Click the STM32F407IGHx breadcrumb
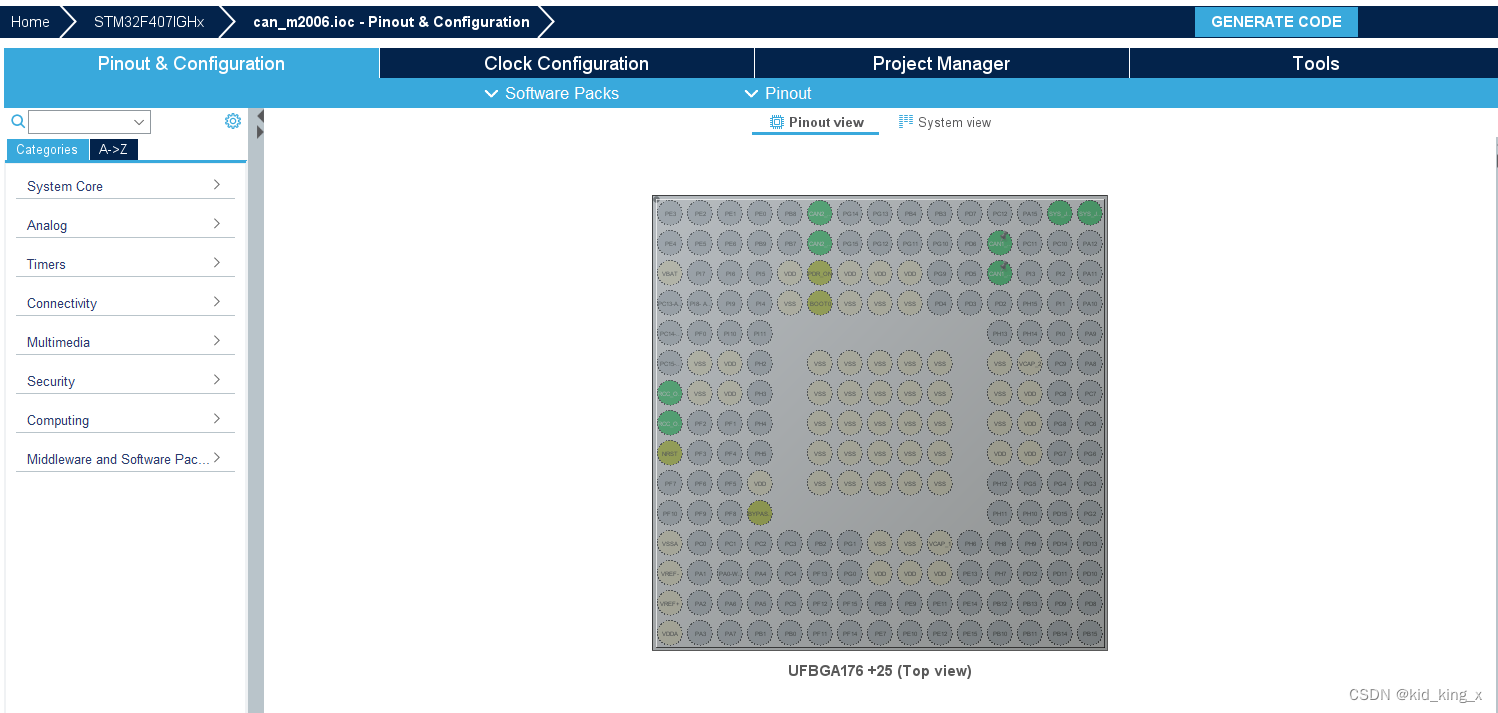This screenshot has height=713, width=1498. point(149,22)
